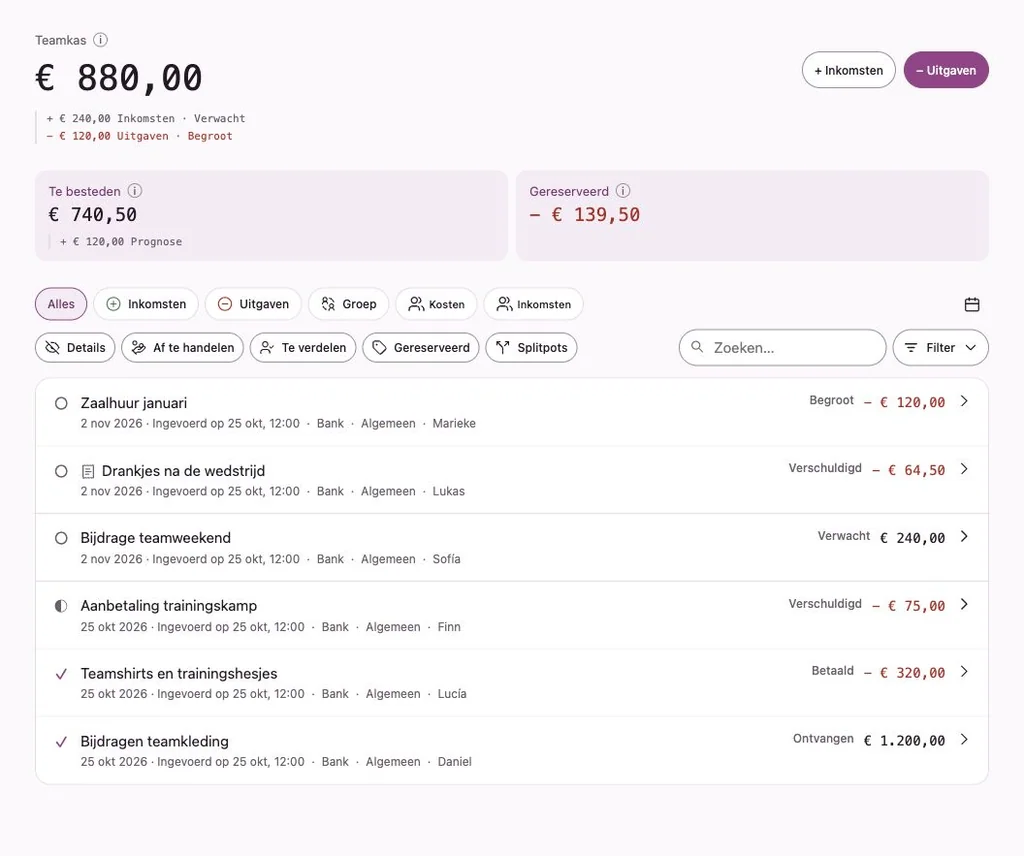Click the € 880,00 balance
Image resolution: width=1024 pixels, height=856 pixels.
pos(119,78)
